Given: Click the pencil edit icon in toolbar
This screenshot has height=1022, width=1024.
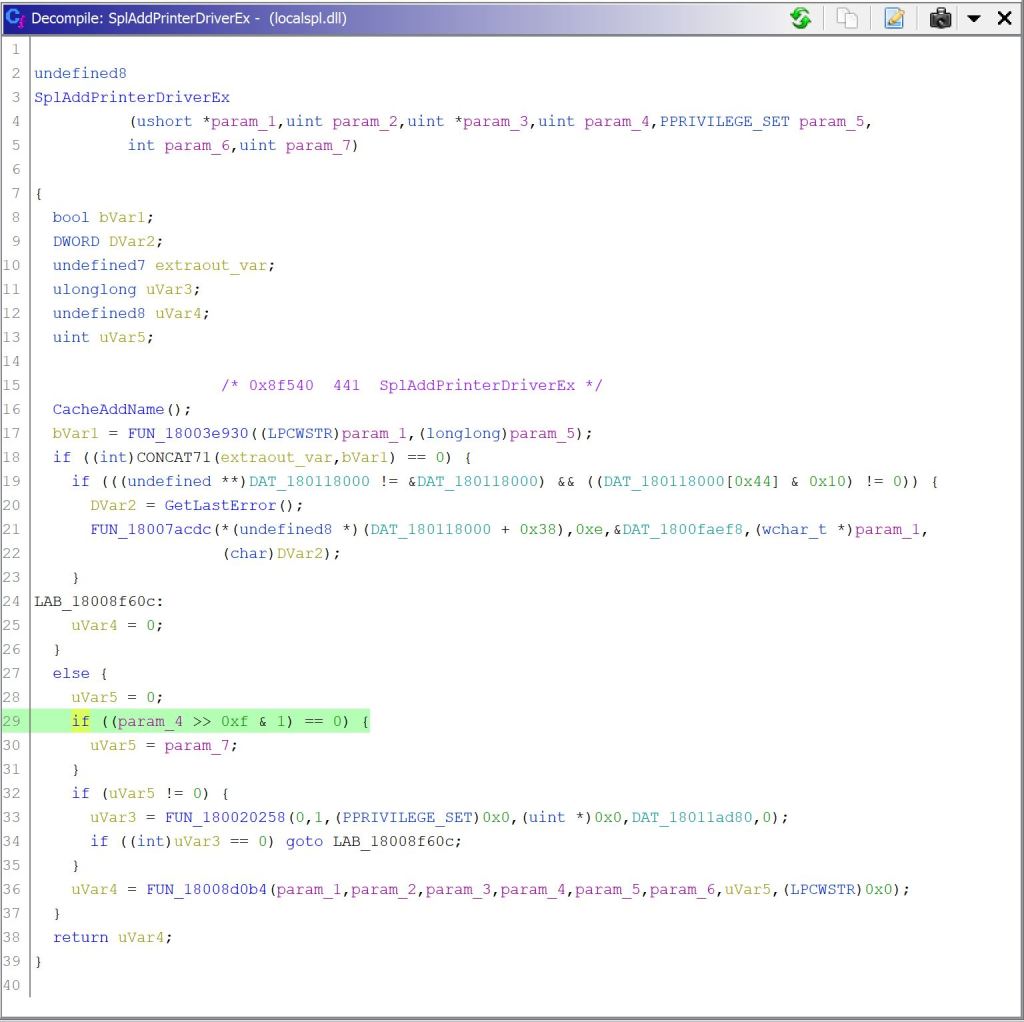Looking at the screenshot, I should 894,18.
